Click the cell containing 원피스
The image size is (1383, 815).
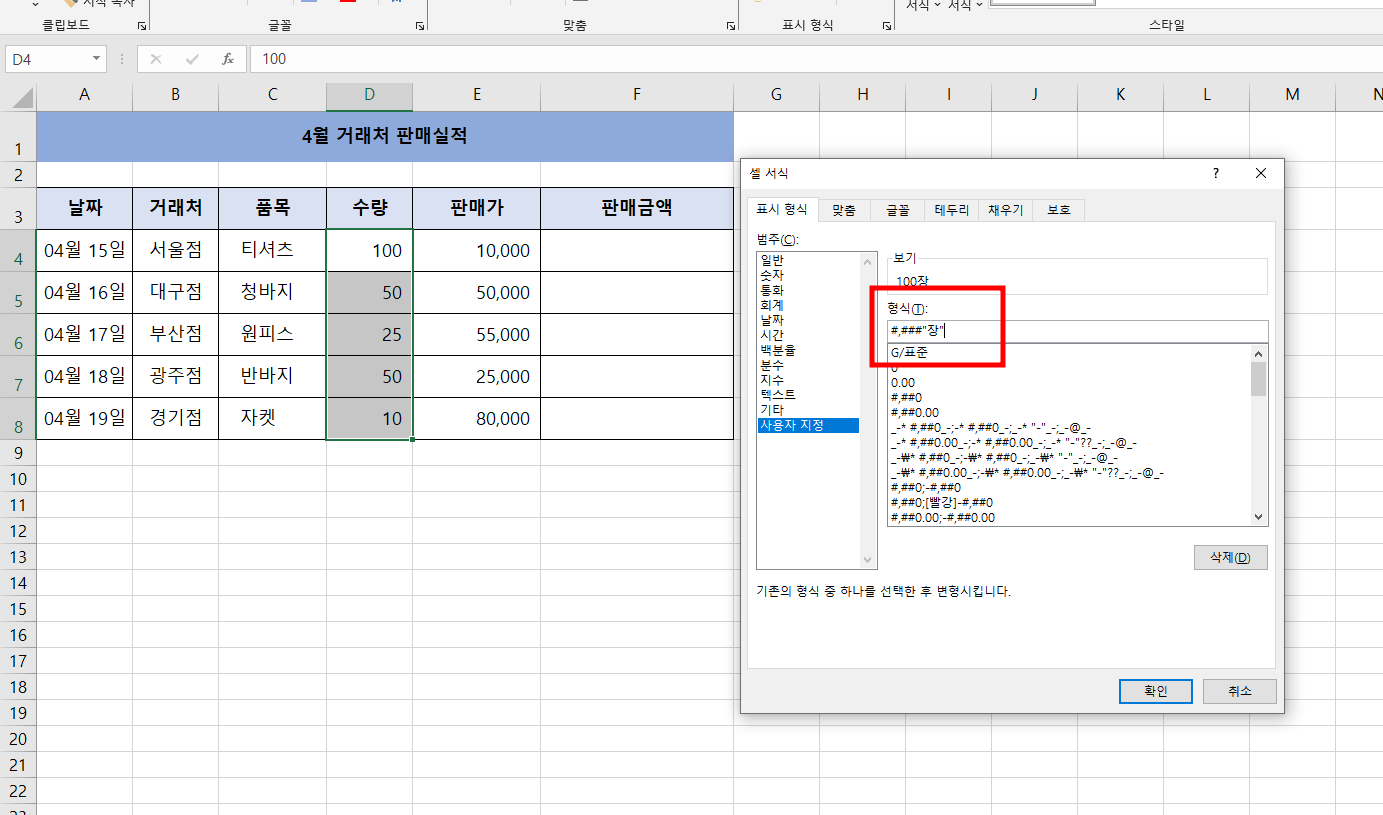(272, 334)
